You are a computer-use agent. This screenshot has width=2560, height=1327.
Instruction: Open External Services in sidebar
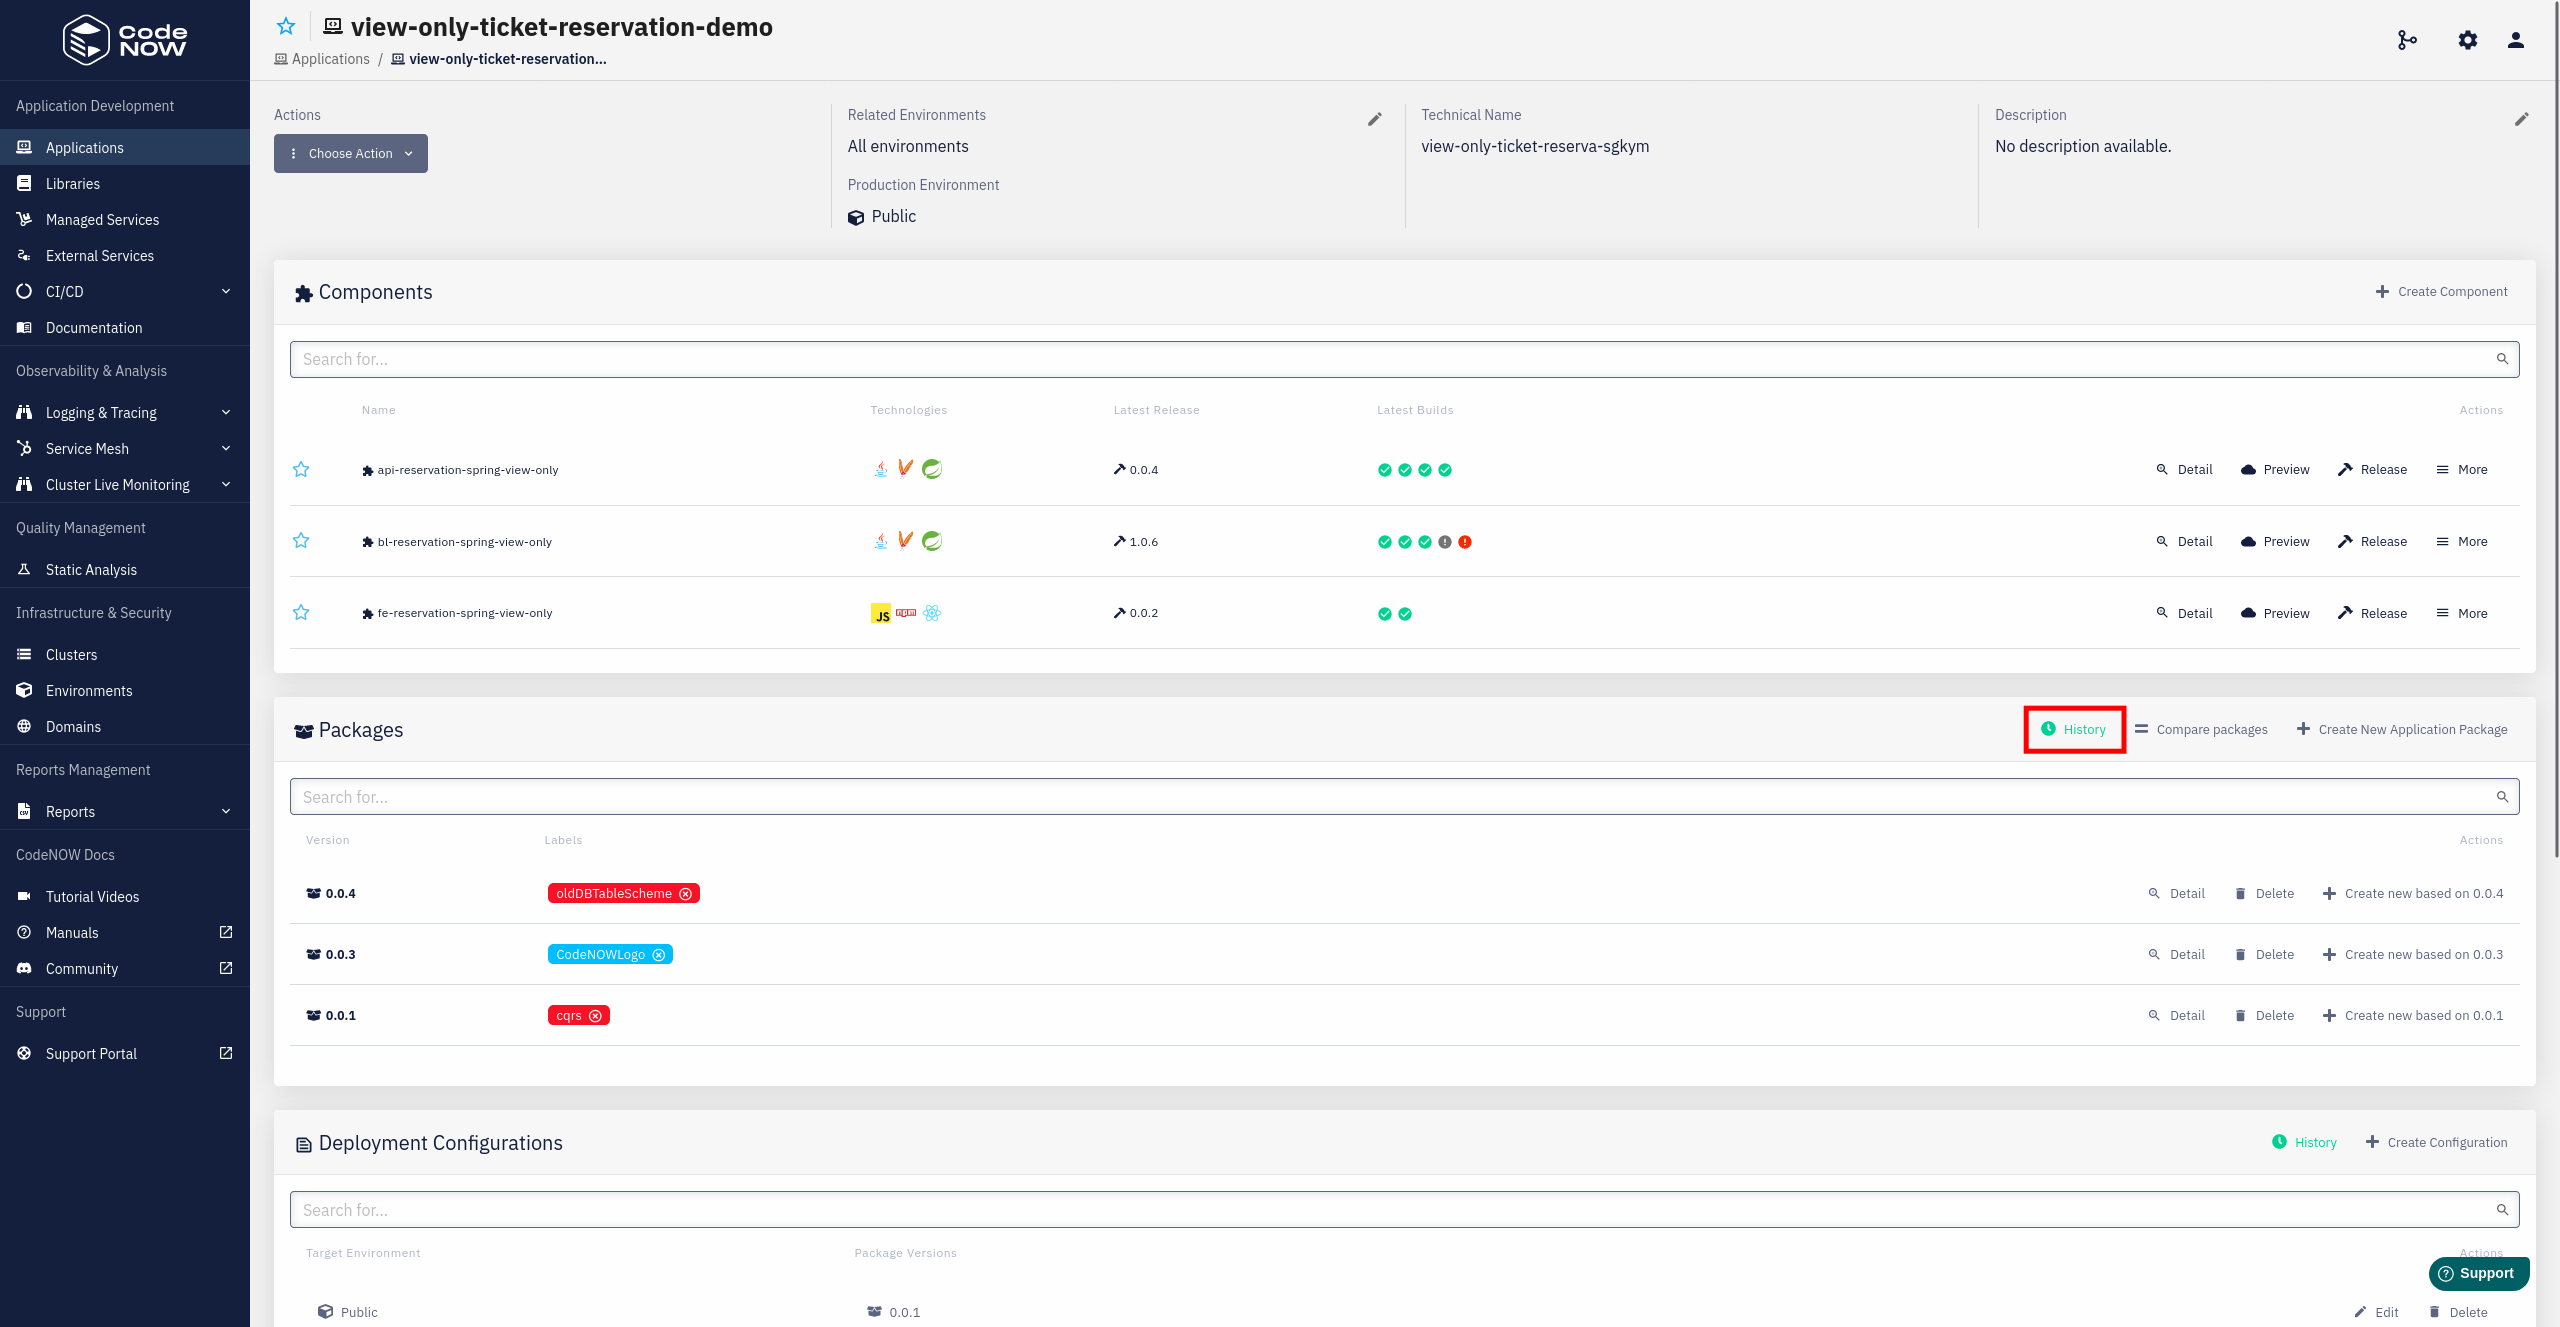point(125,256)
